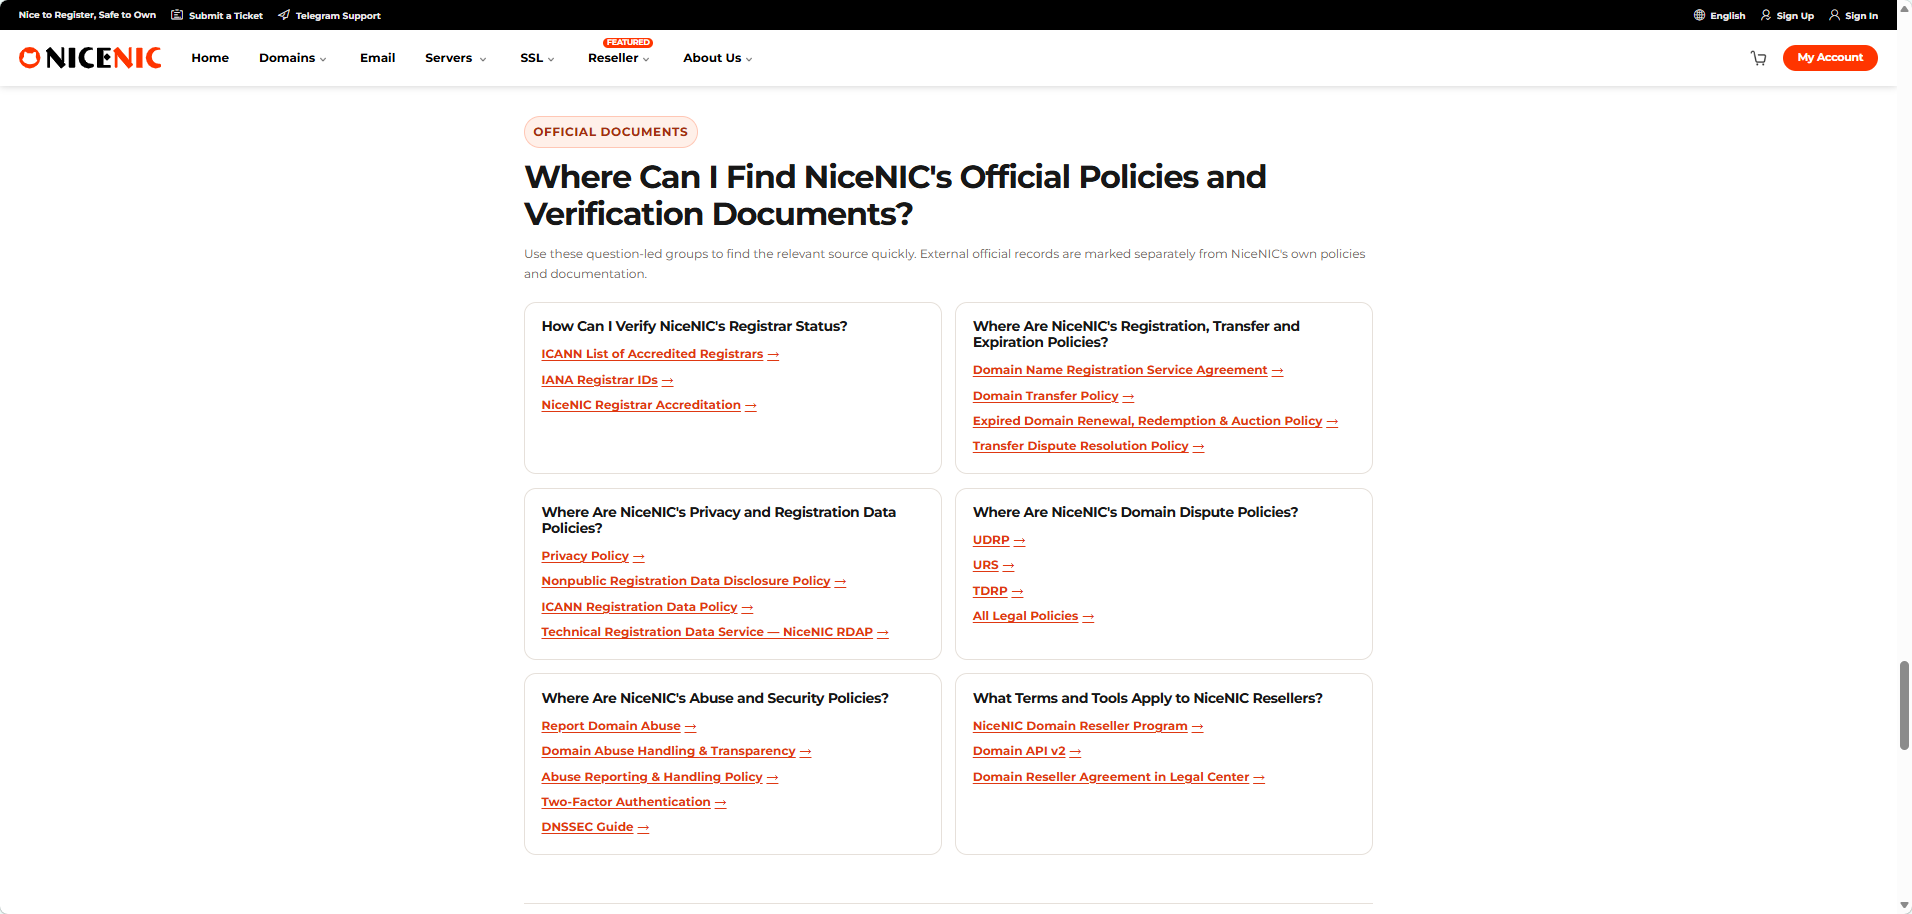
Task: Expand the Domains dropdown menu
Action: (293, 58)
